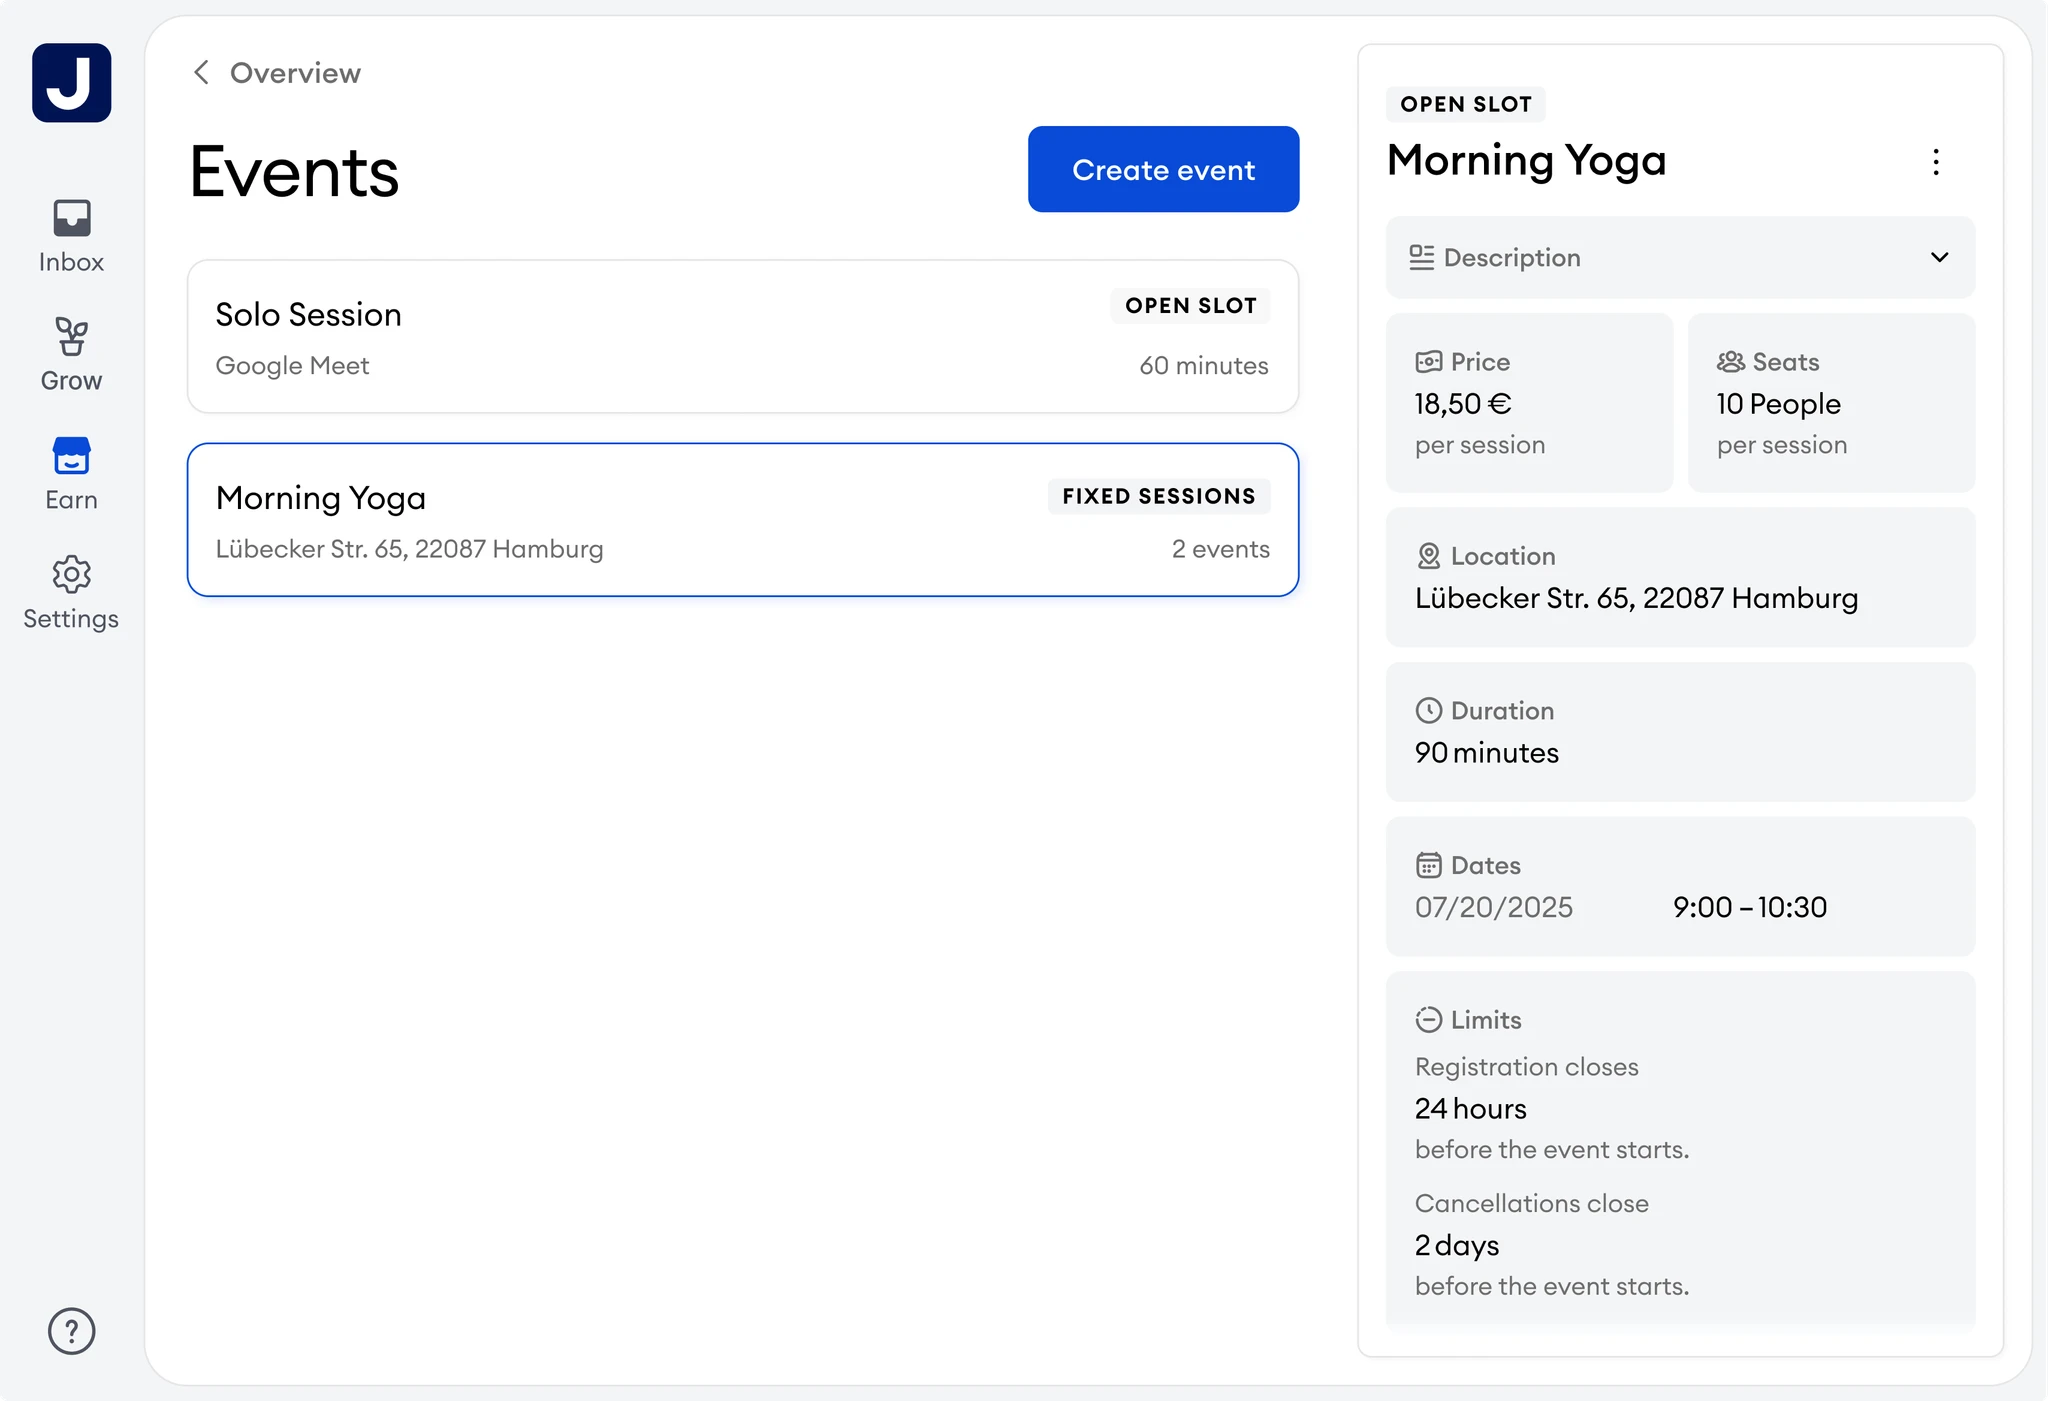The image size is (2048, 1401).
Task: Click the Dates calendar icon
Action: tap(1430, 864)
